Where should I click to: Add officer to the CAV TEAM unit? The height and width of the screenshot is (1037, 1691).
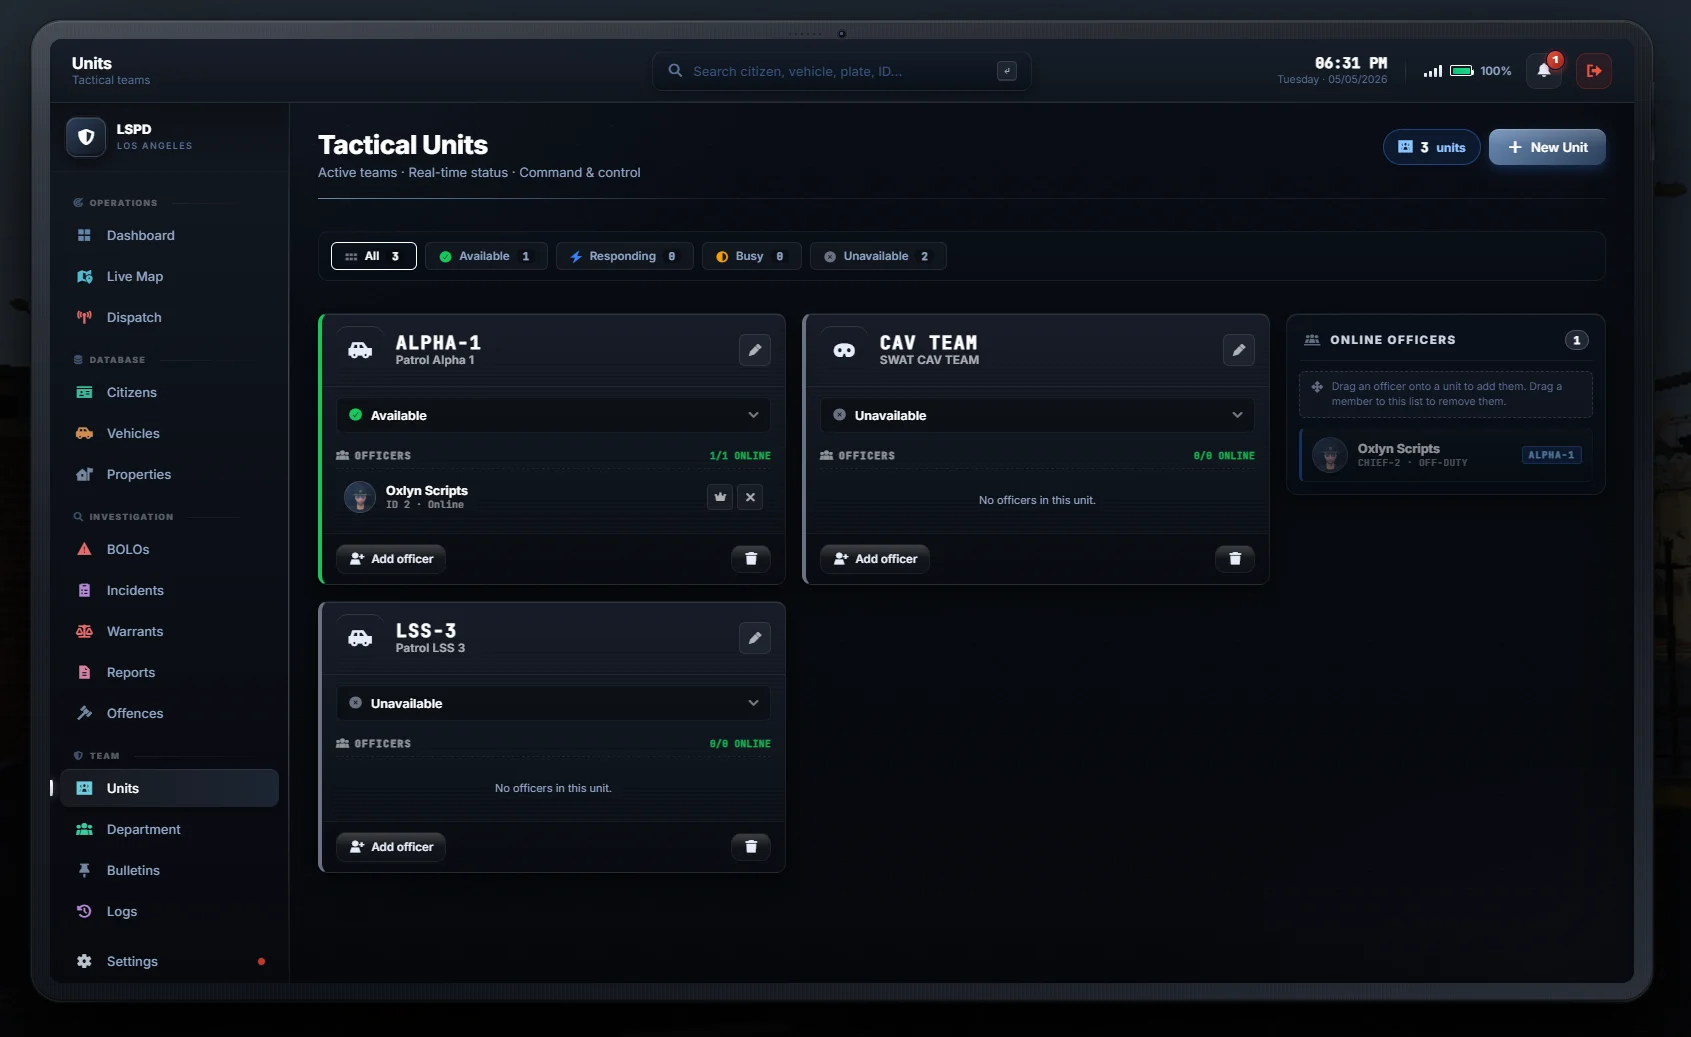pyautogui.click(x=875, y=559)
